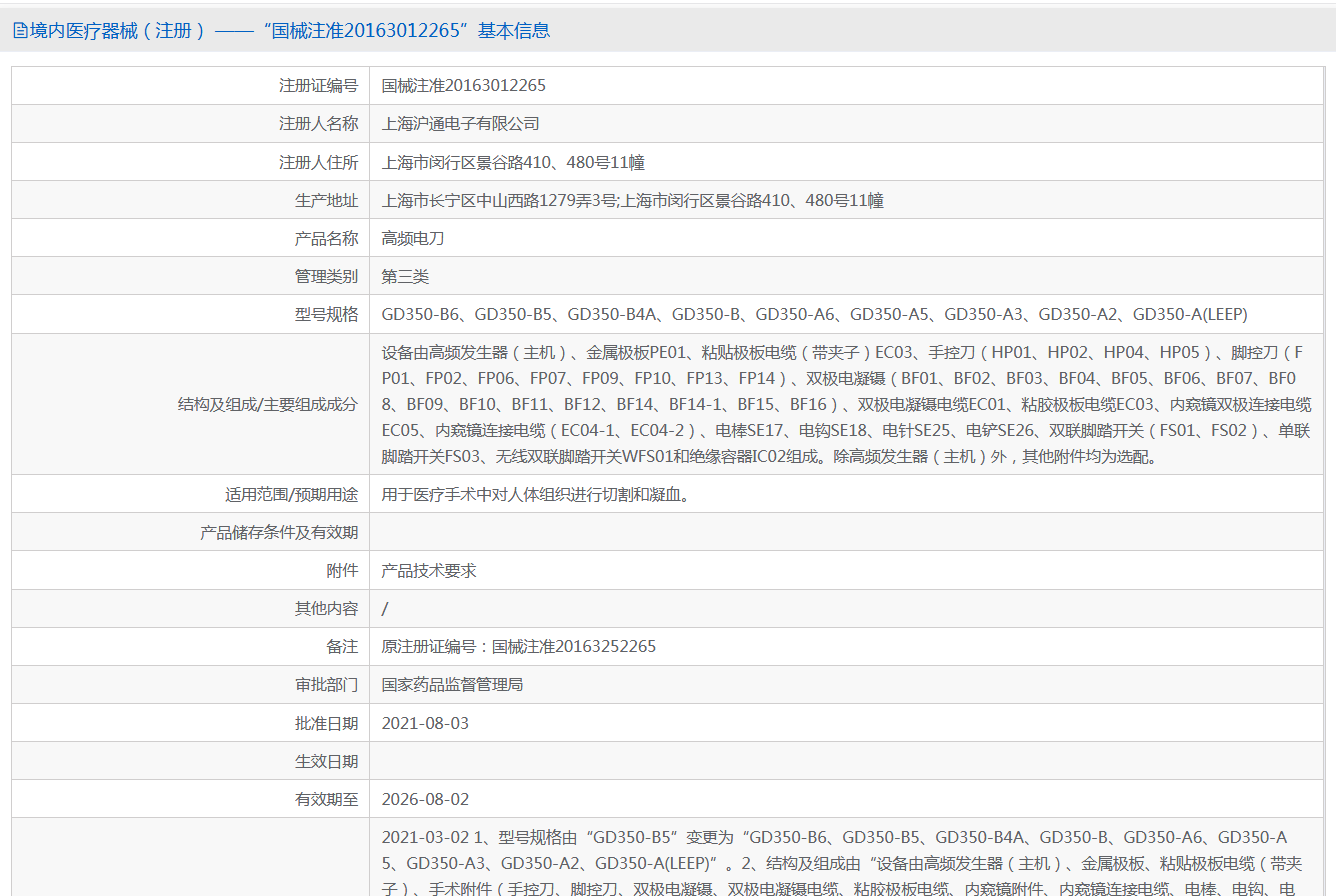Select production address starting 上海市长宁区中山西路1279弄3号
Image resolution: width=1336 pixels, height=896 pixels.
(633, 200)
